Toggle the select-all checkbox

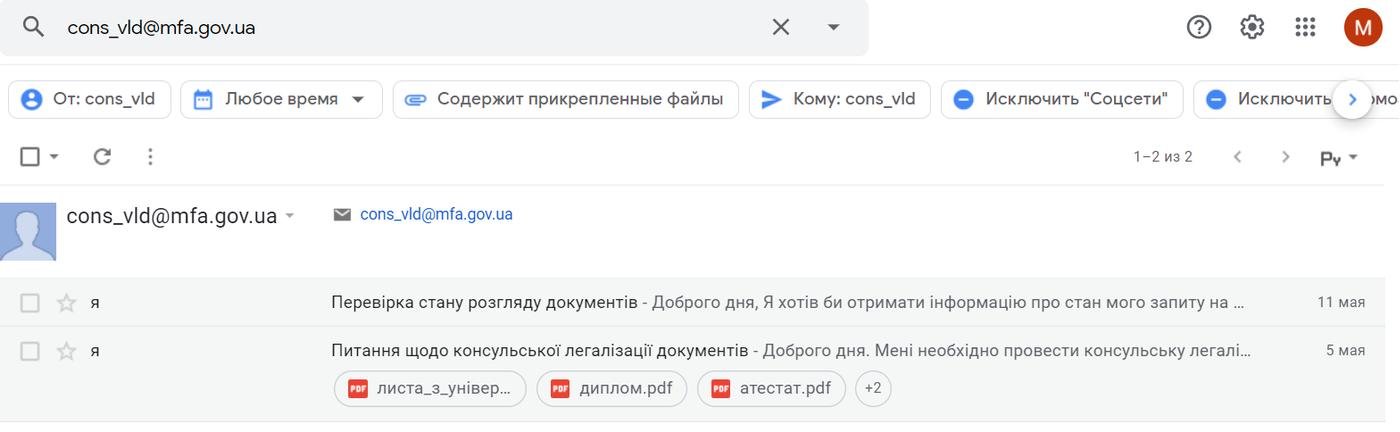pyautogui.click(x=30, y=157)
